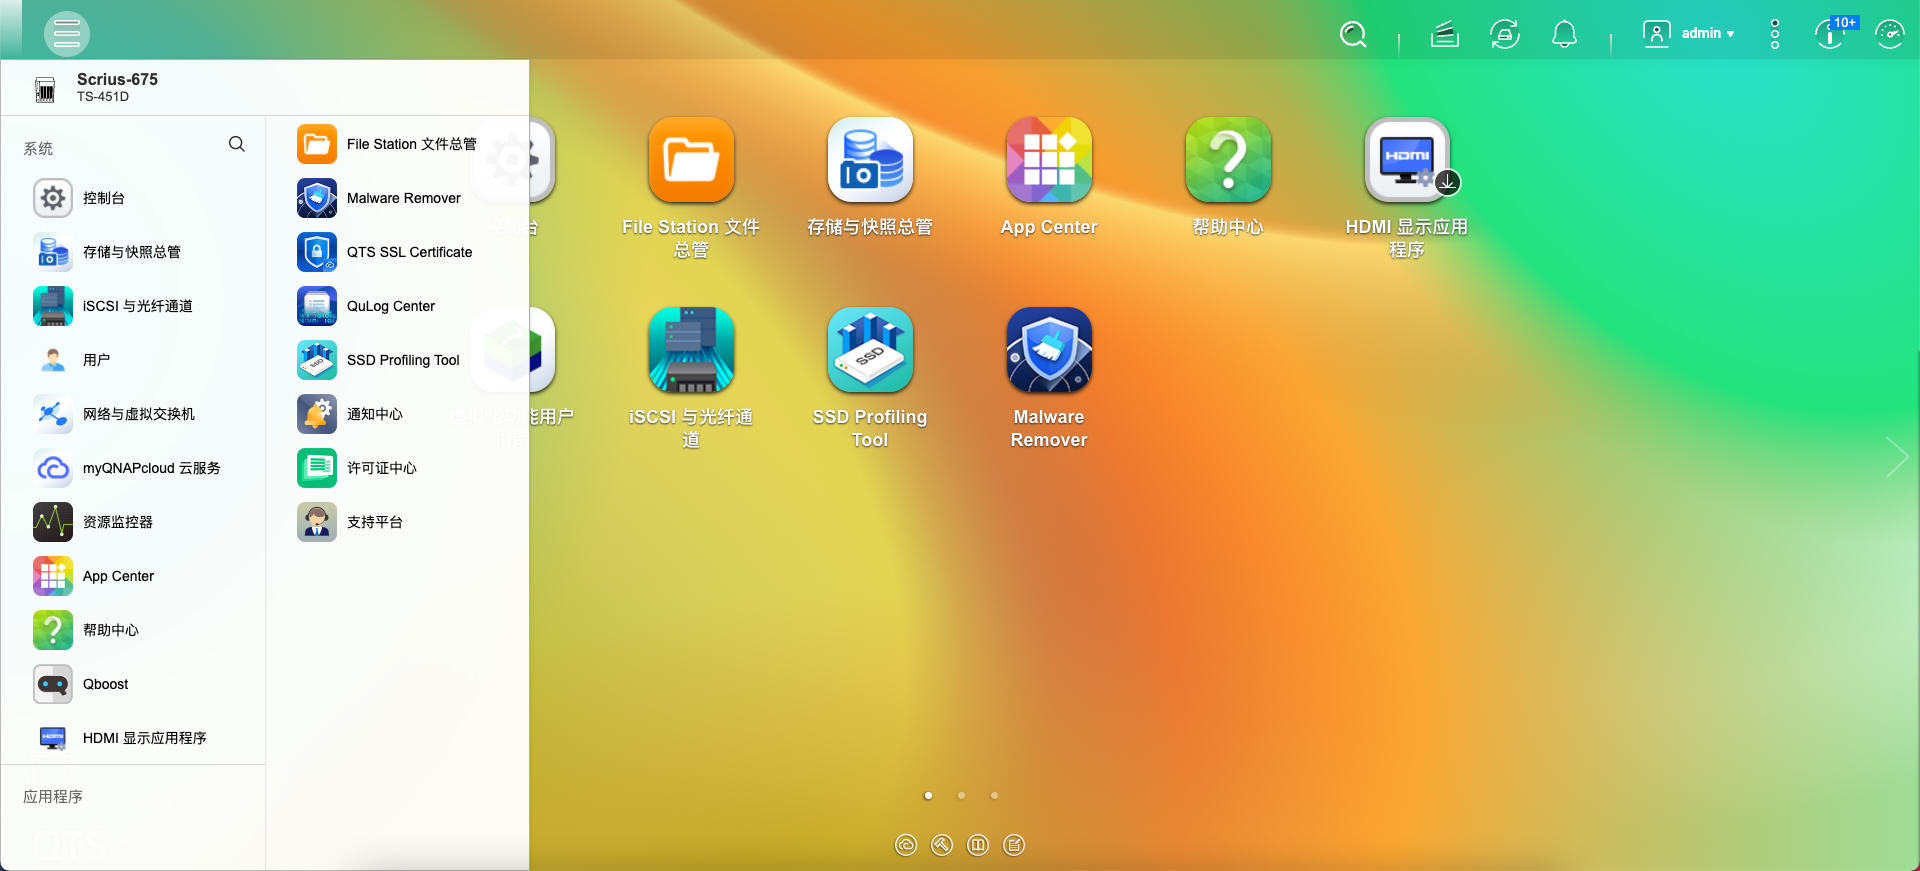Open Malware Remover menu icon
The width and height of the screenshot is (1920, 871).
[x=317, y=198]
